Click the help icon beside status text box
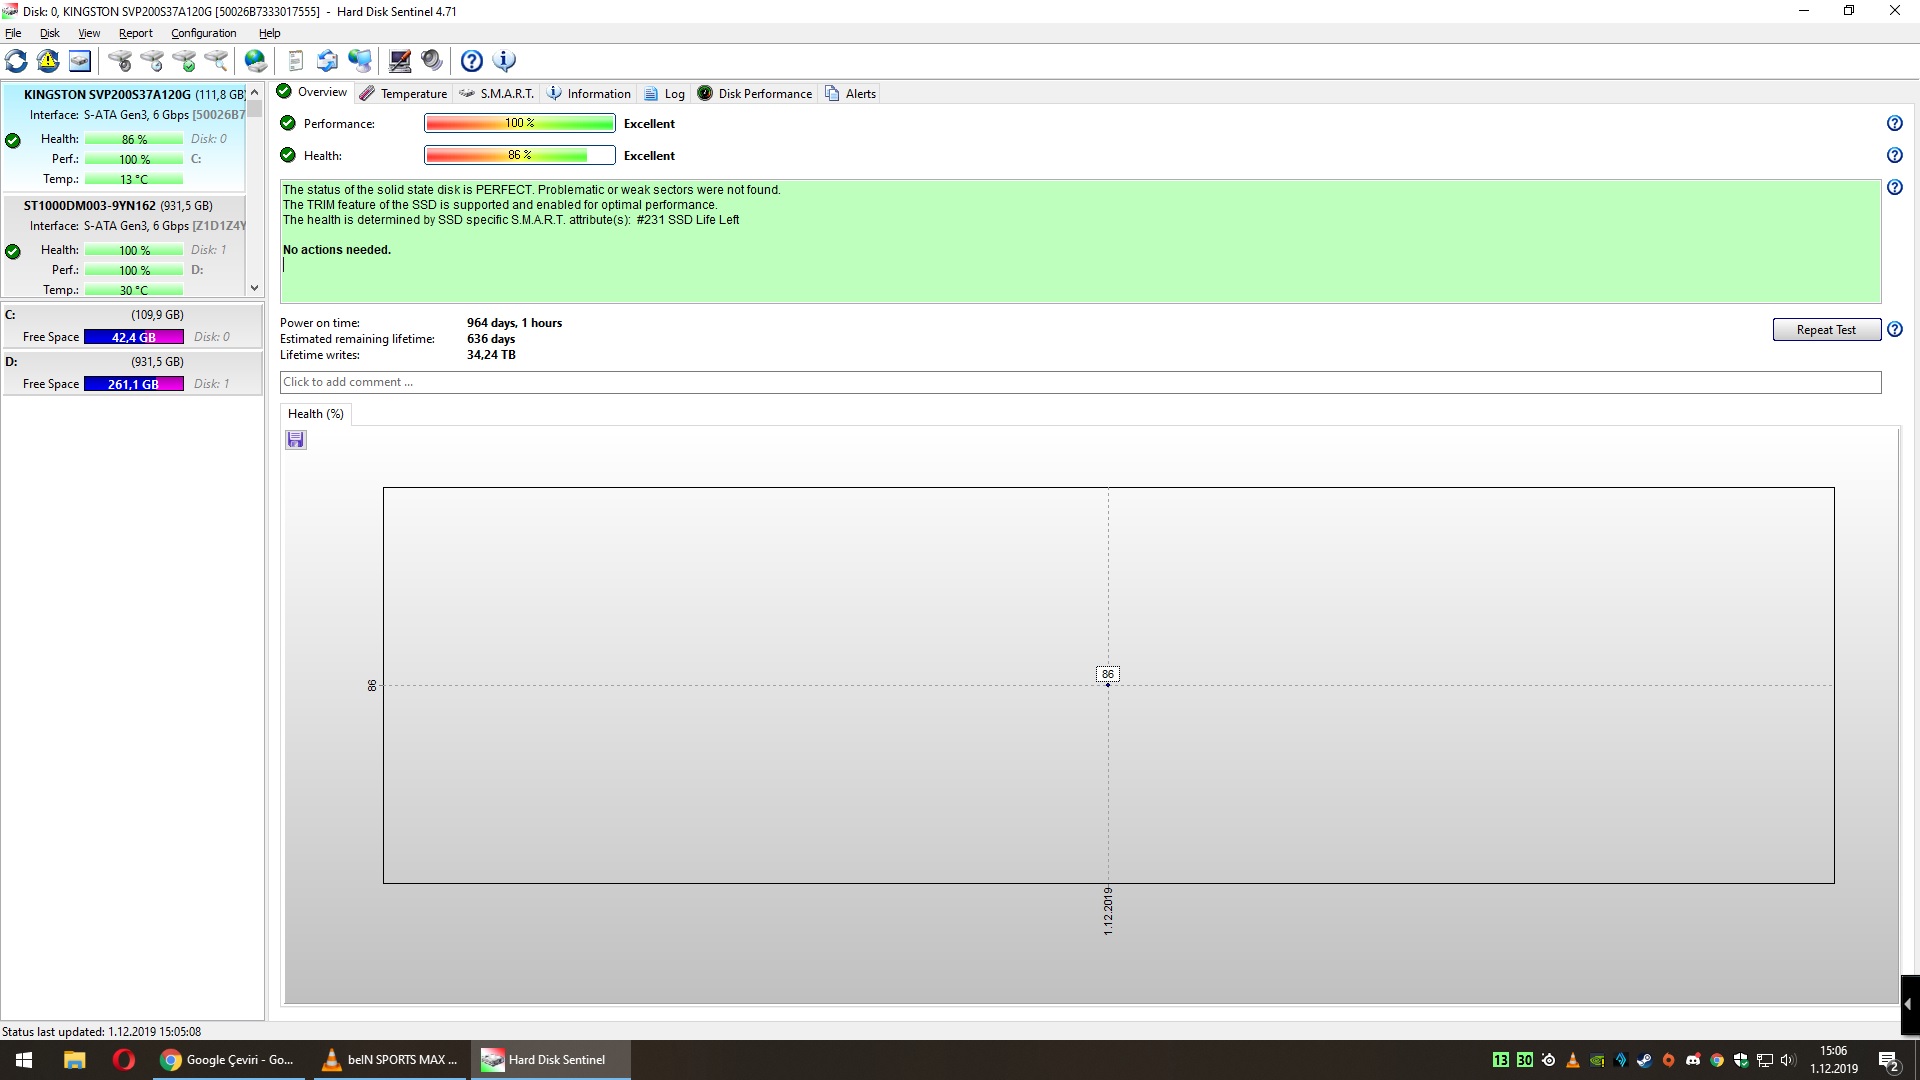Screen dimensions: 1920x1080 coord(1894,187)
